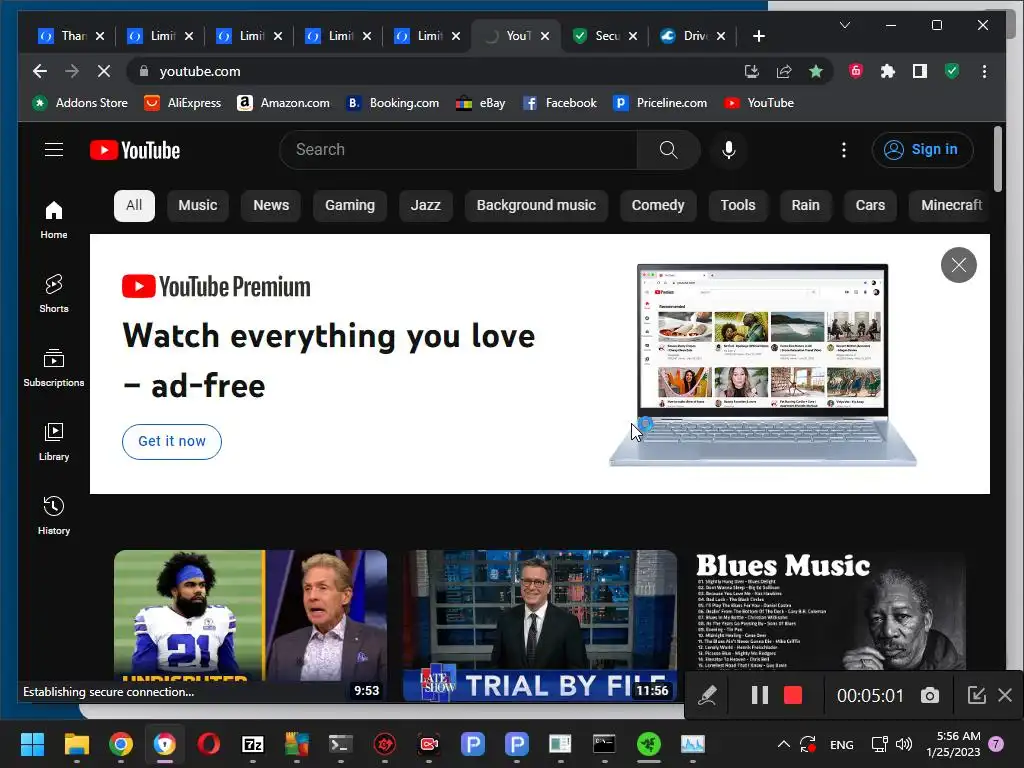Image resolution: width=1024 pixels, height=768 pixels.
Task: Open Library in sidebar
Action: [54, 442]
